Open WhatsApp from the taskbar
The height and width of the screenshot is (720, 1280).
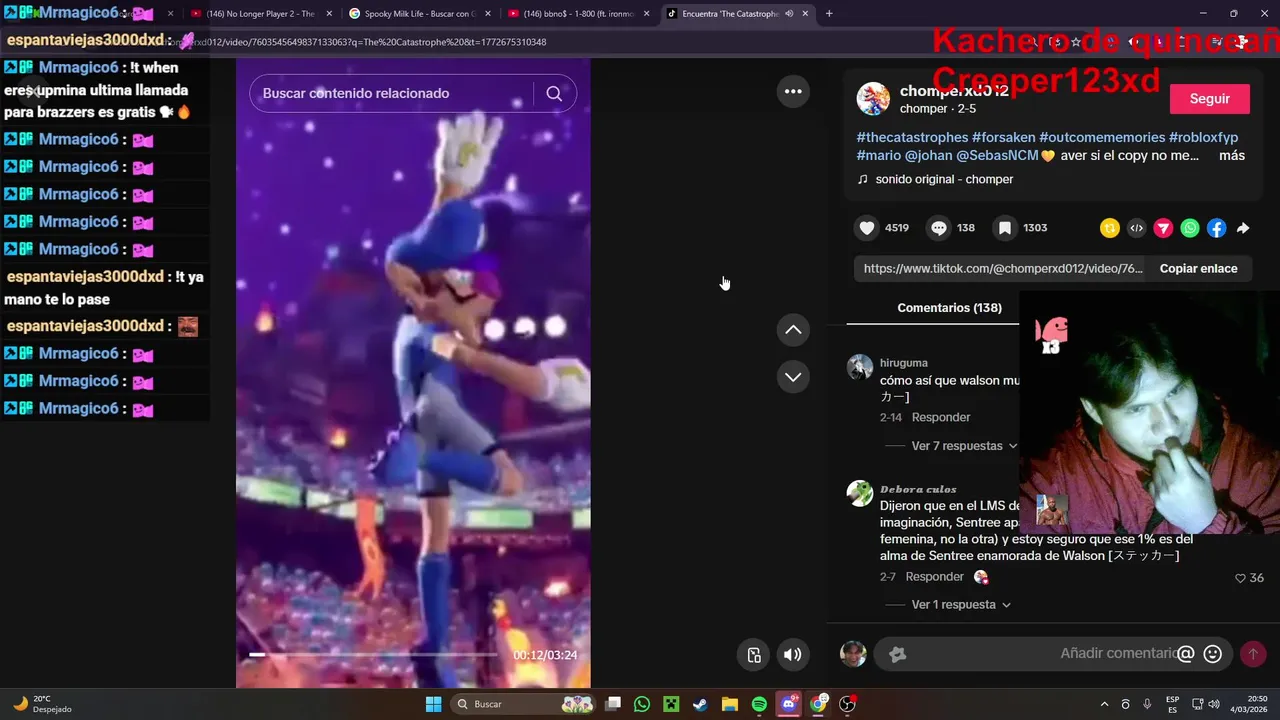642,704
